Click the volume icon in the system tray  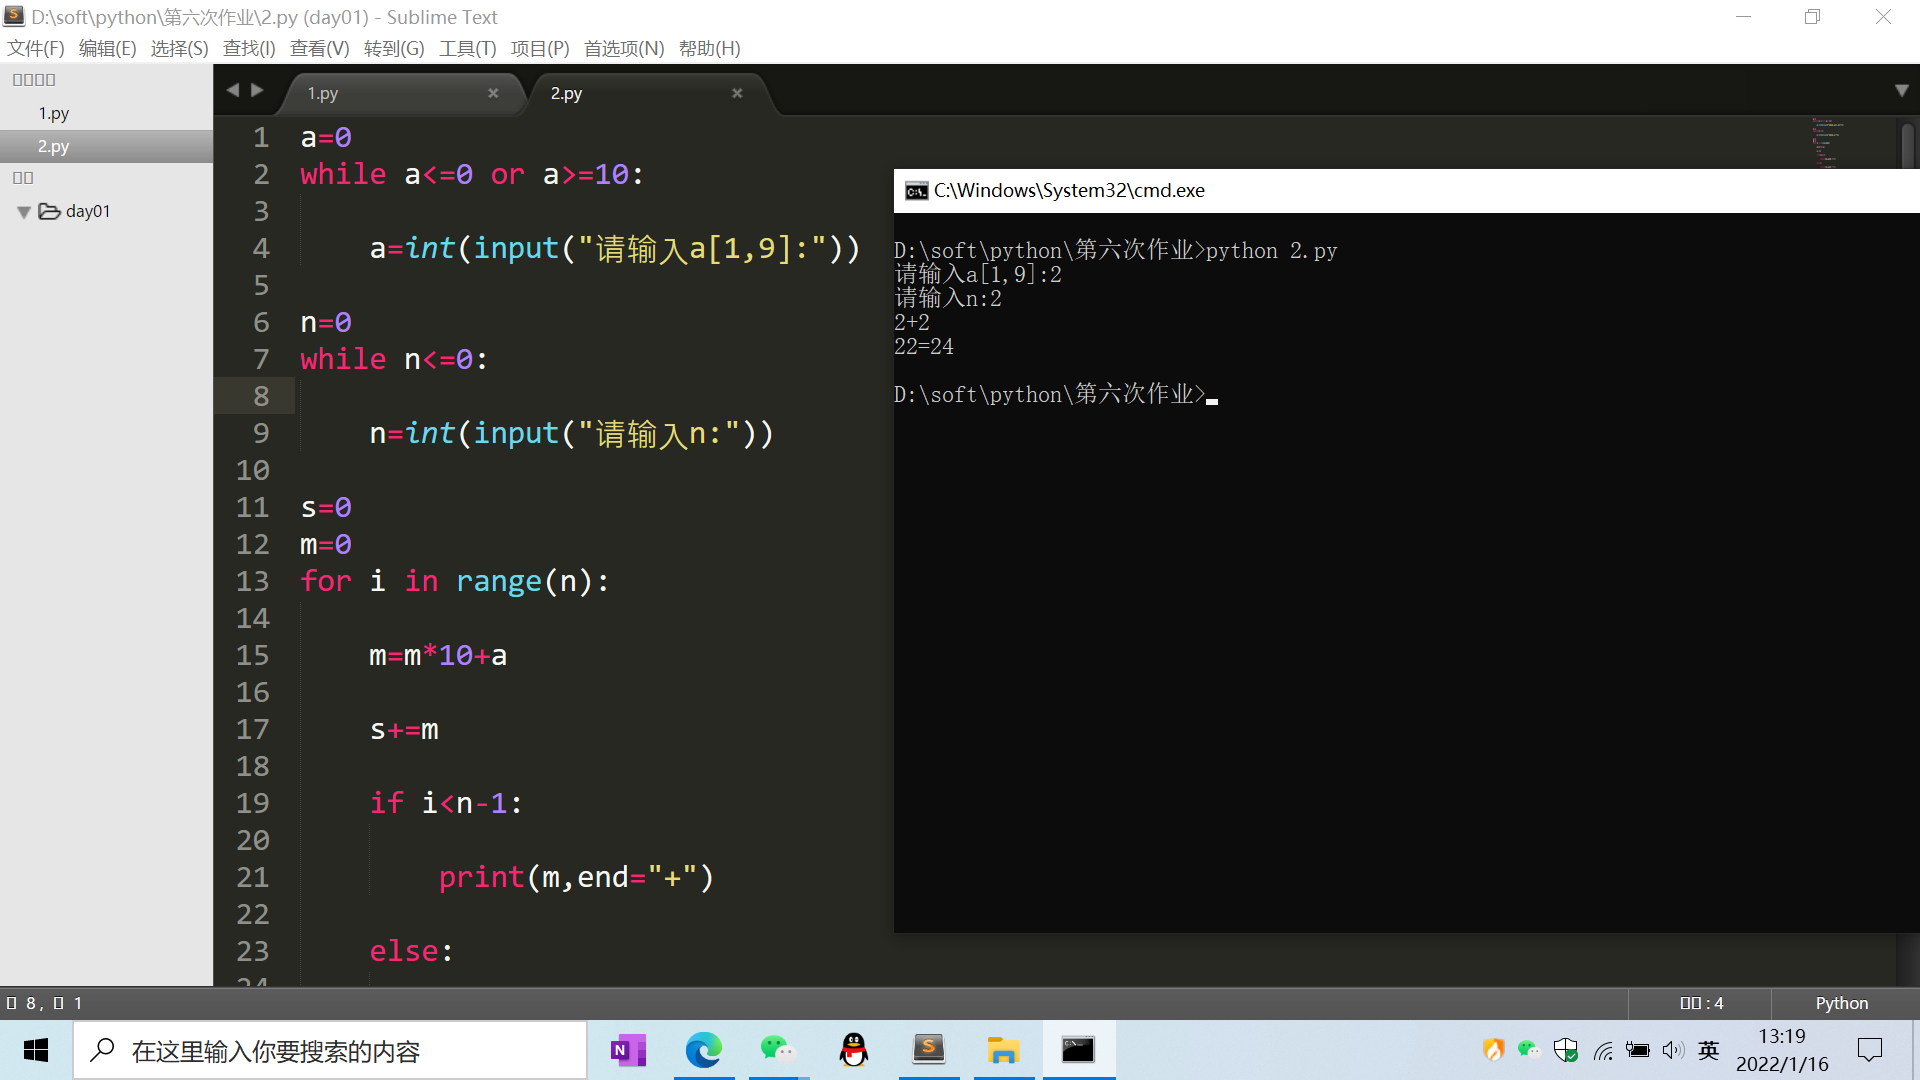[x=1673, y=1050]
